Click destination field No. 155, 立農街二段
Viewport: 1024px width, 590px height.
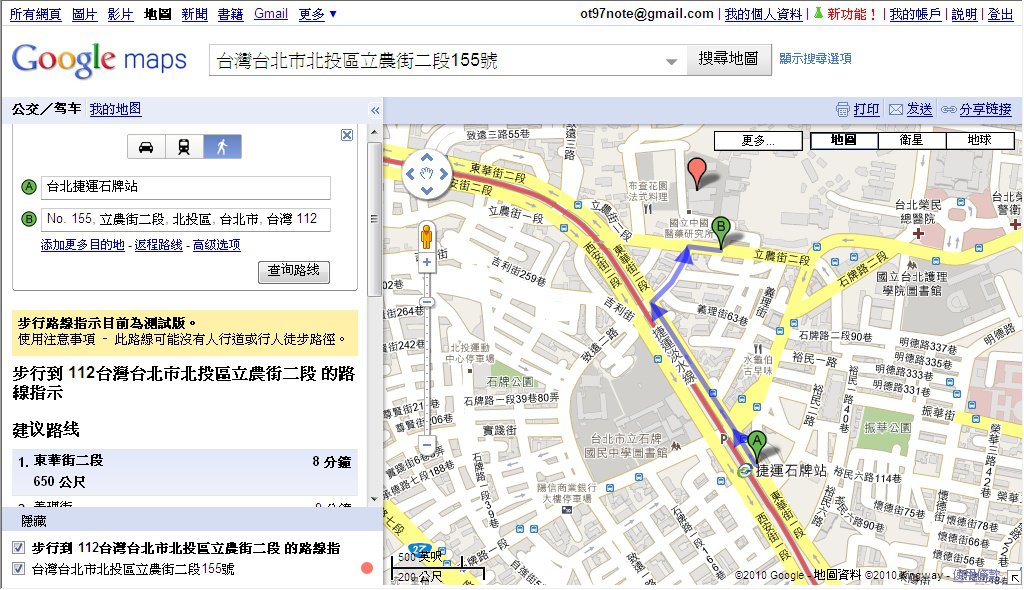(x=186, y=219)
